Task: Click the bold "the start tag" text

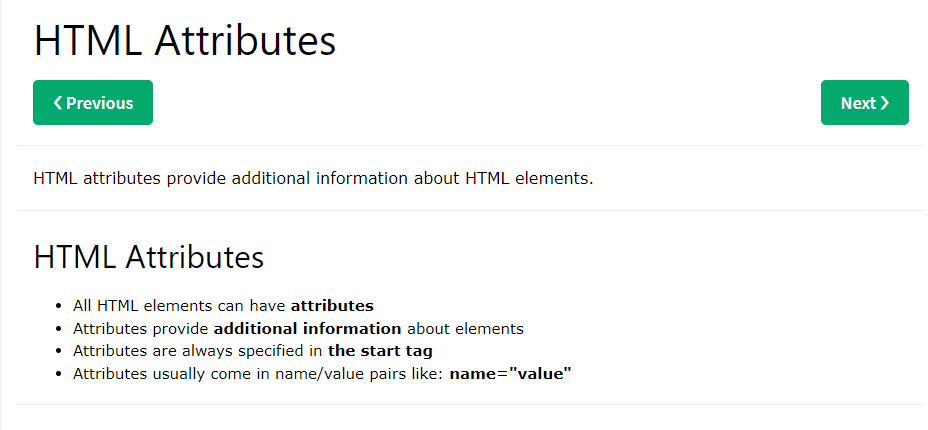Action: click(x=380, y=351)
